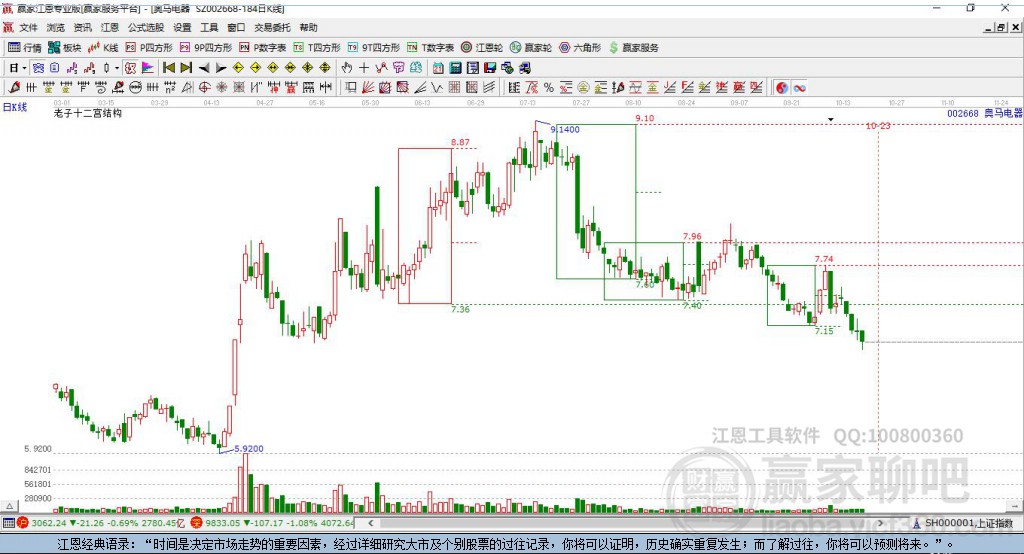Expand the candlestick style dropdown arrow
1024x554 pixels.
pyautogui.click(x=116, y=68)
